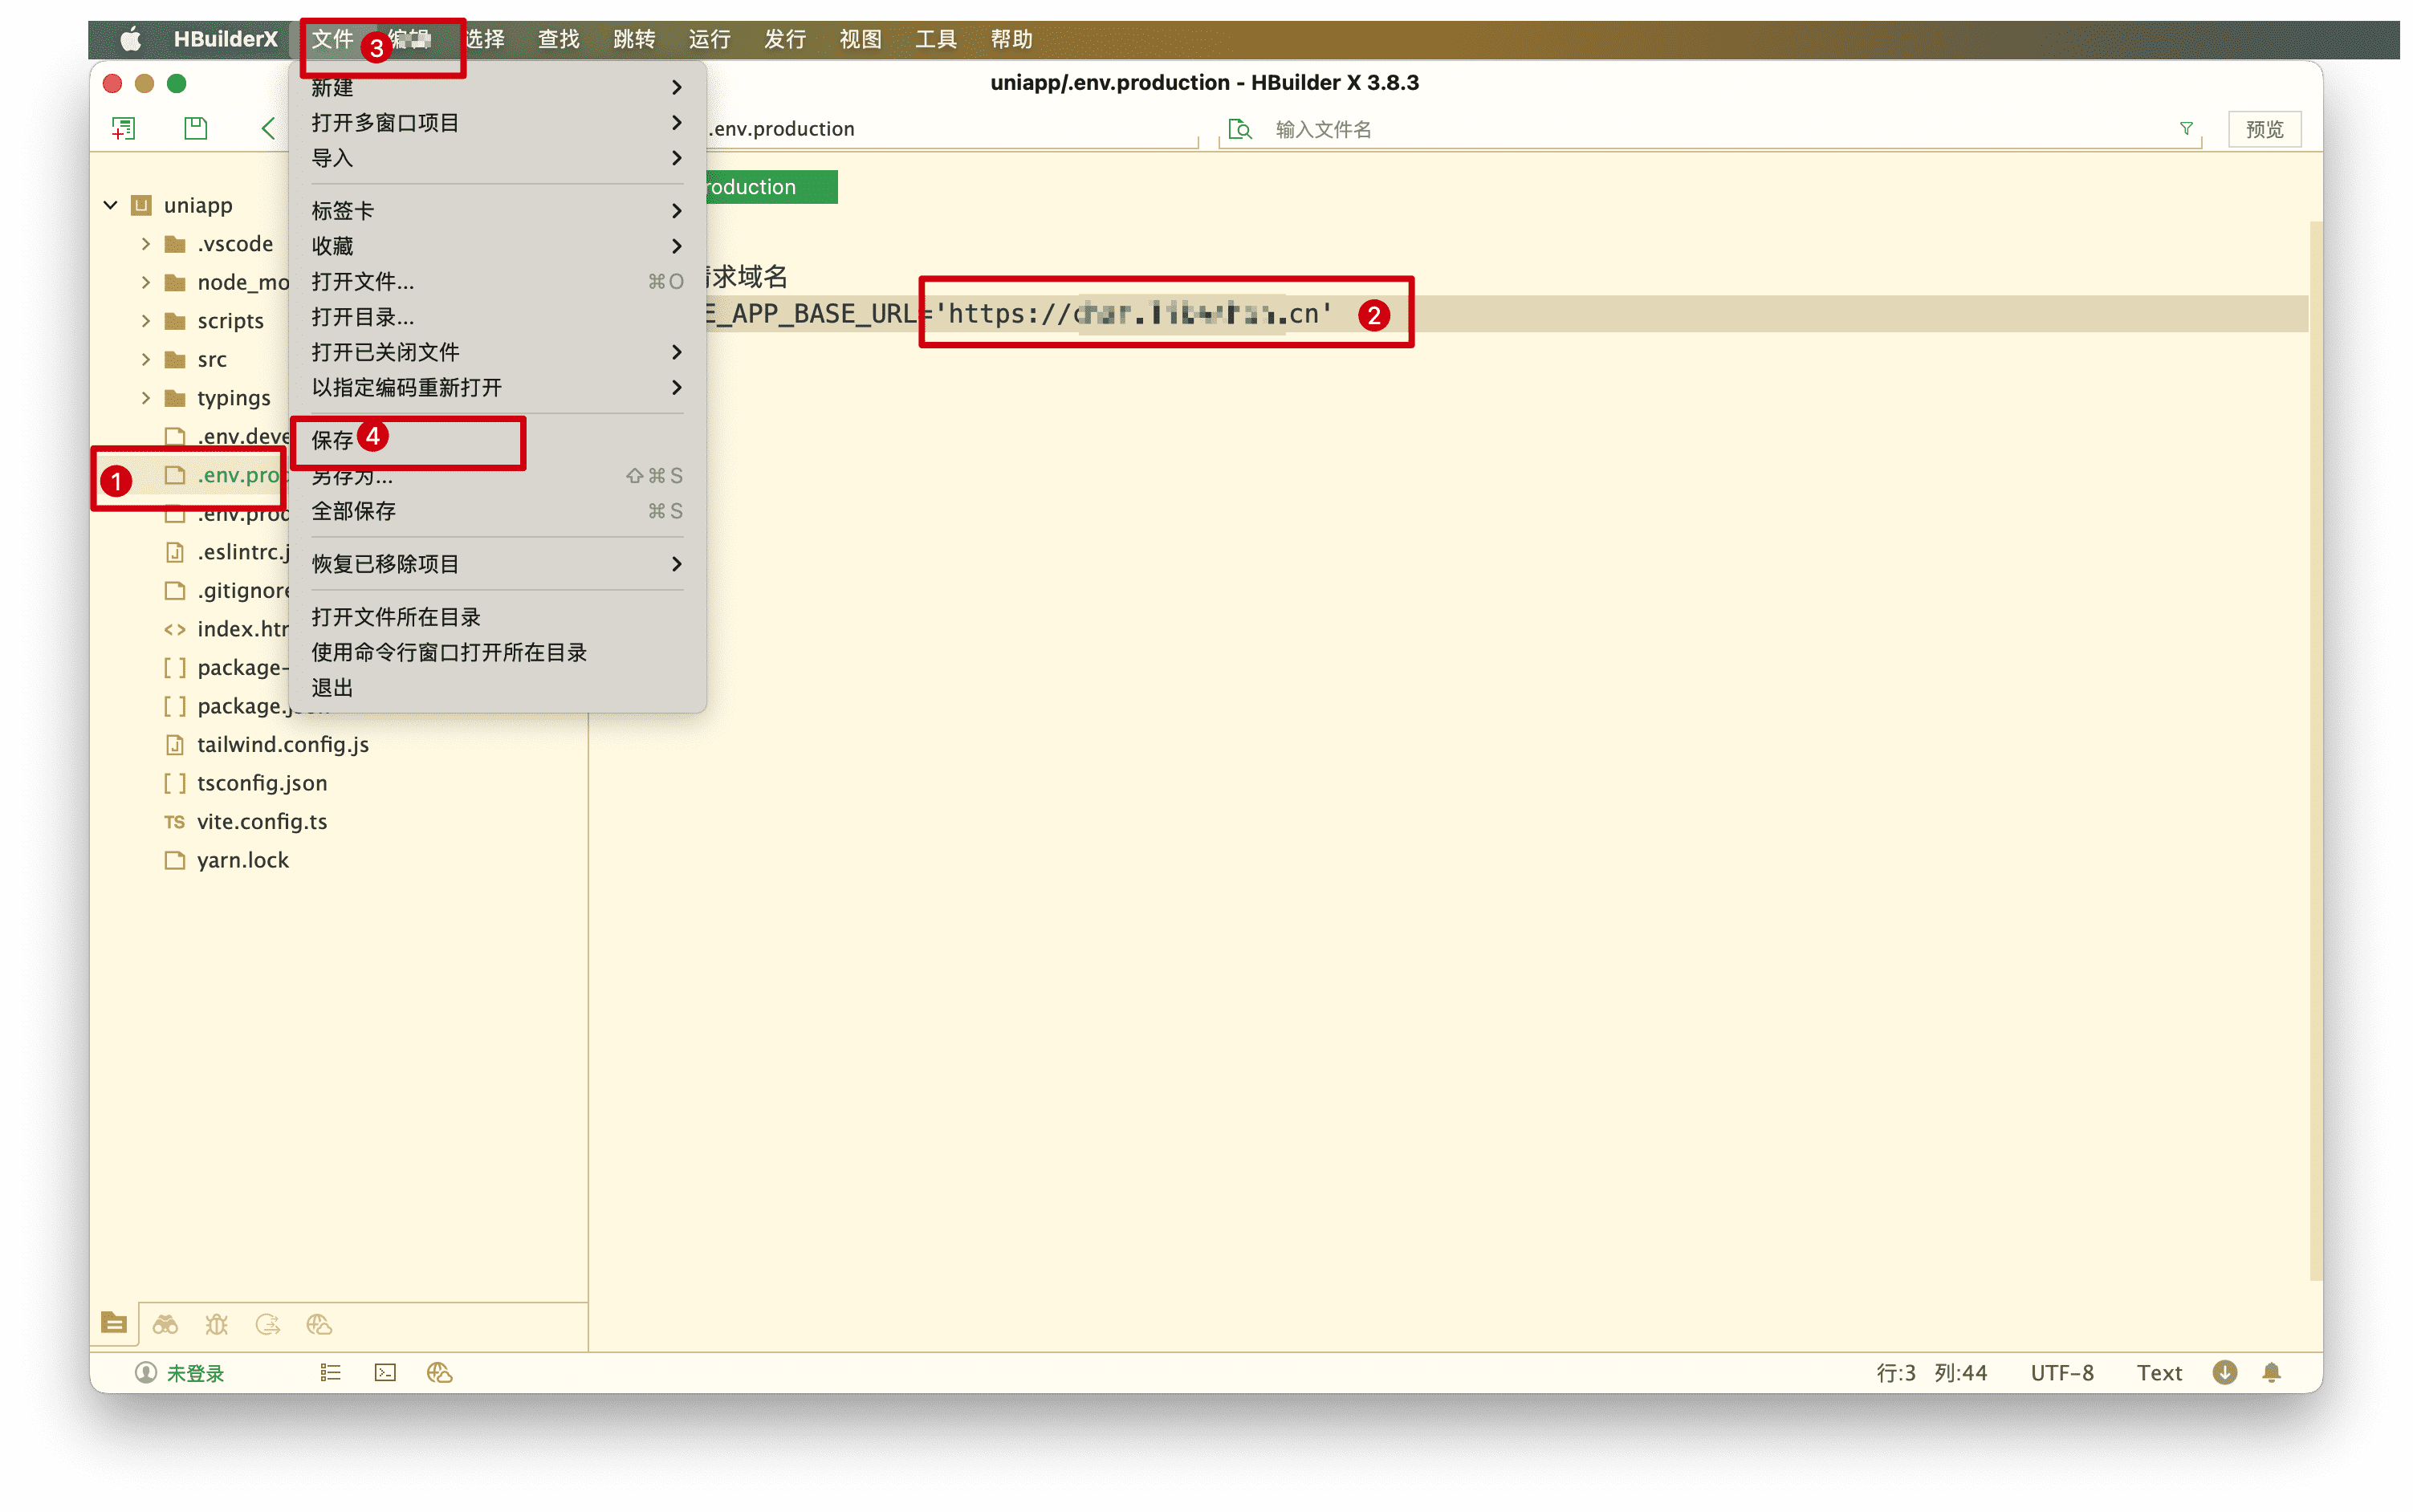The width and height of the screenshot is (2413, 1512).
Task: Open 打开已关闭文件 submenu entry
Action: pyautogui.click(x=497, y=352)
